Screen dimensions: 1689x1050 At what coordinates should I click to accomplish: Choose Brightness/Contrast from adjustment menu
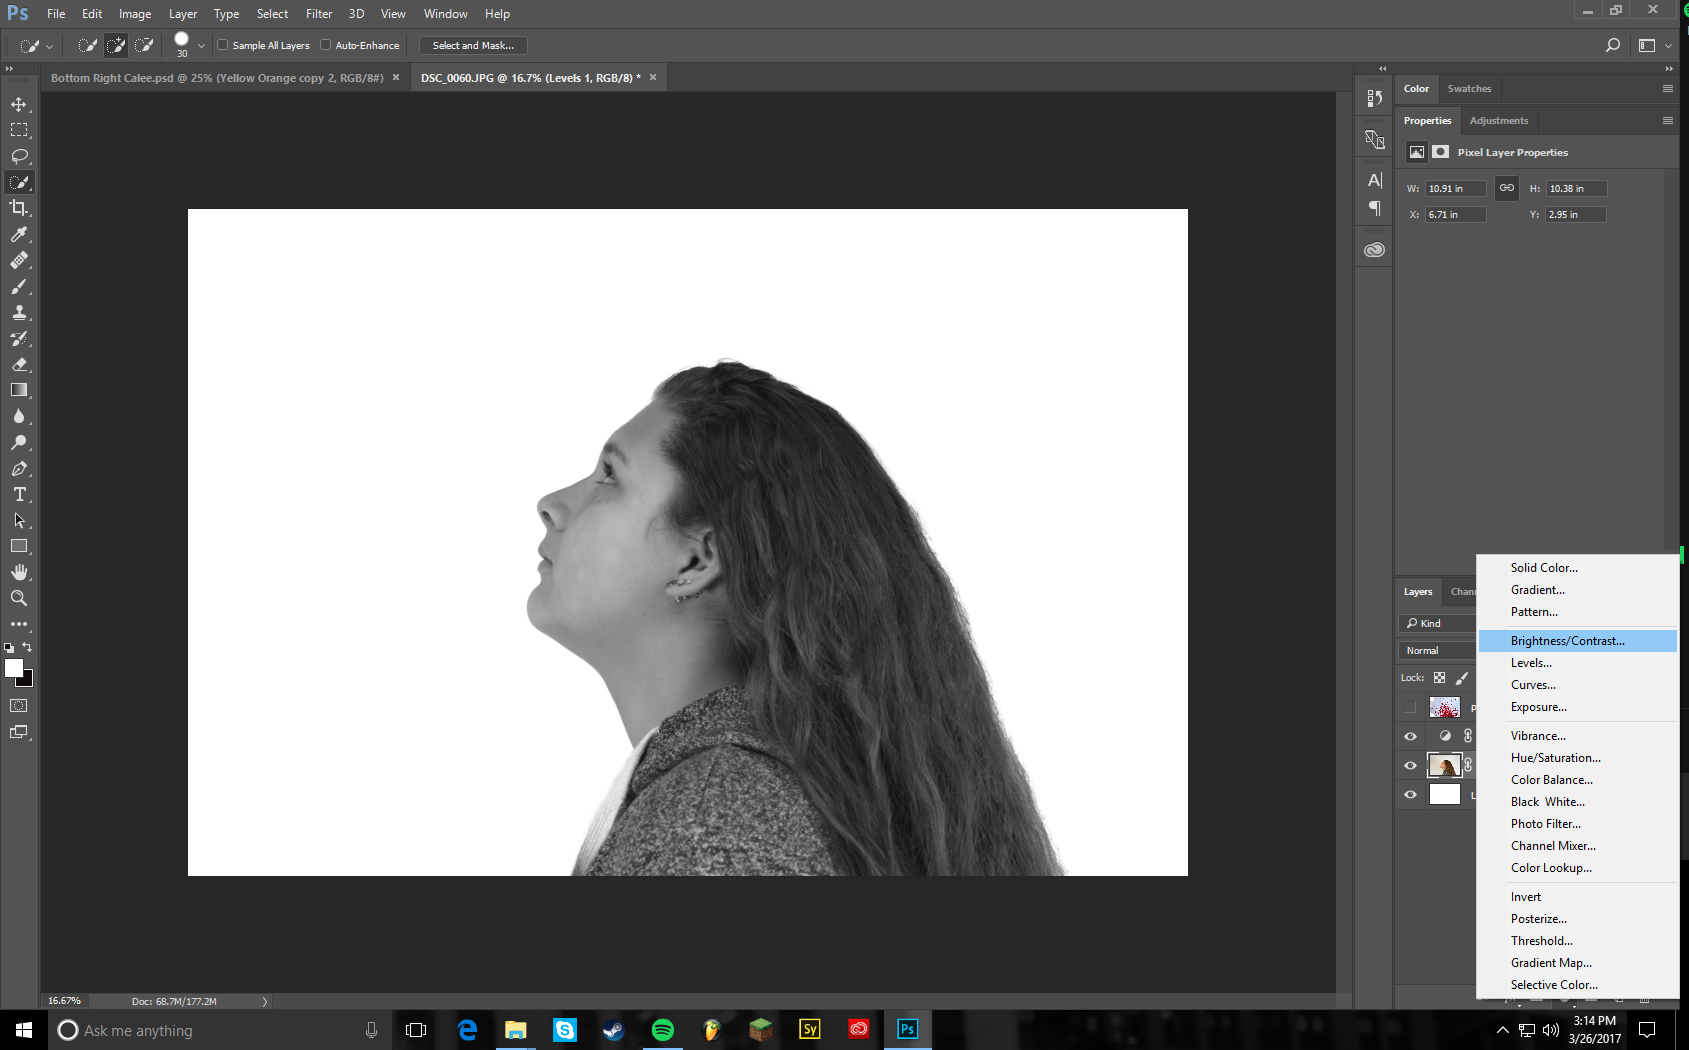pyautogui.click(x=1577, y=641)
